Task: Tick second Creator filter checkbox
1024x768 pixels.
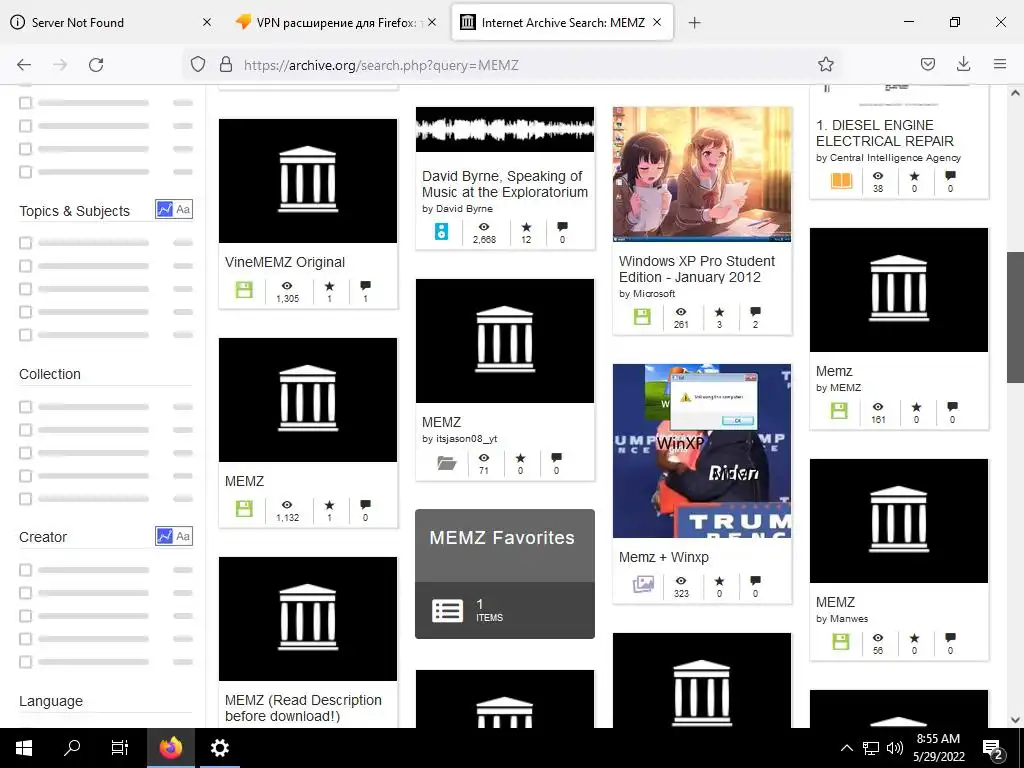Action: click(x=25, y=593)
